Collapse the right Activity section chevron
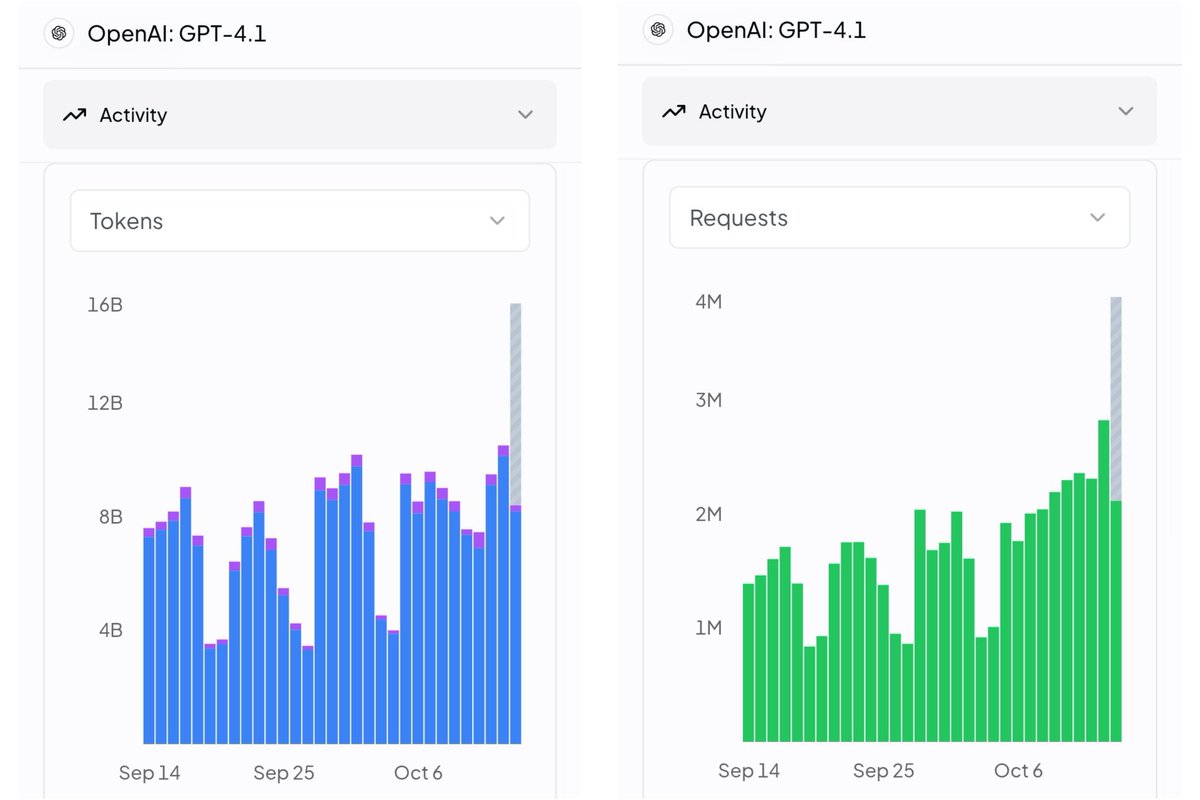 click(1125, 111)
